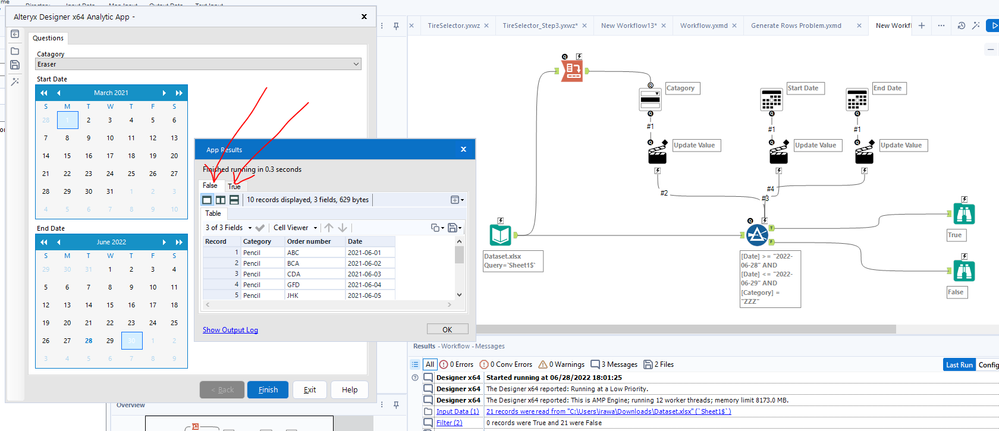This screenshot has height=431, width=999.
Task: Select the Table tab in App Results
Action: click(x=213, y=214)
